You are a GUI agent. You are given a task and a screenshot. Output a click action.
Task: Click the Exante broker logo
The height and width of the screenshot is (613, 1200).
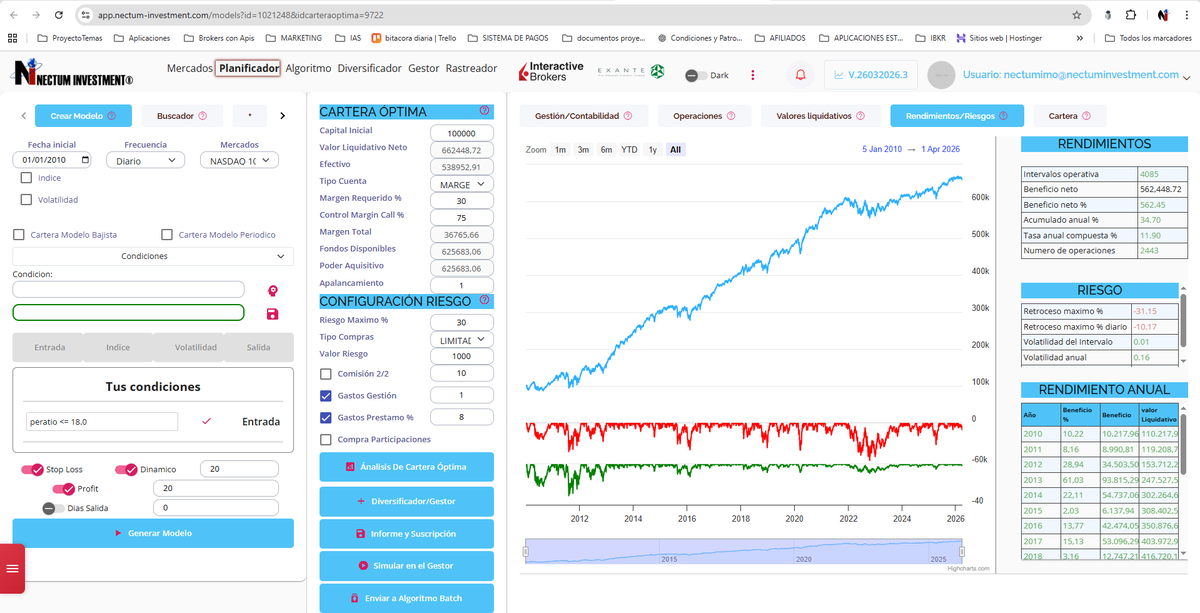(x=630, y=71)
